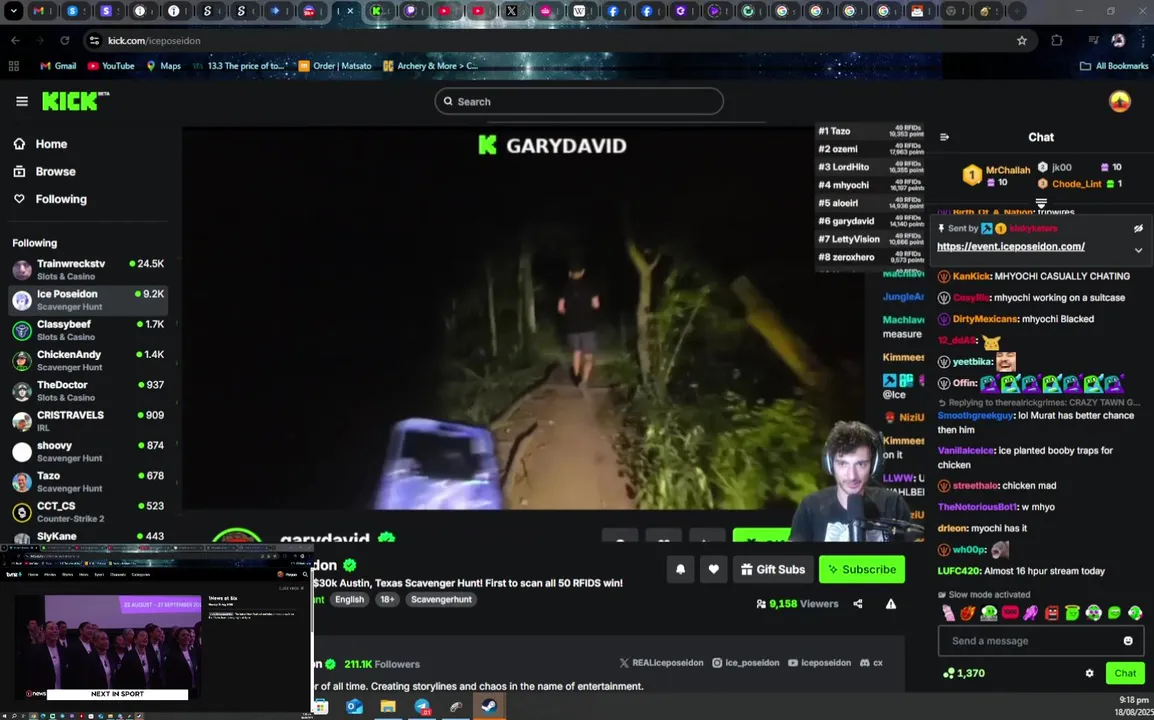This screenshot has height=720, width=1154.
Task: Open Steam from the taskbar
Action: click(x=489, y=707)
